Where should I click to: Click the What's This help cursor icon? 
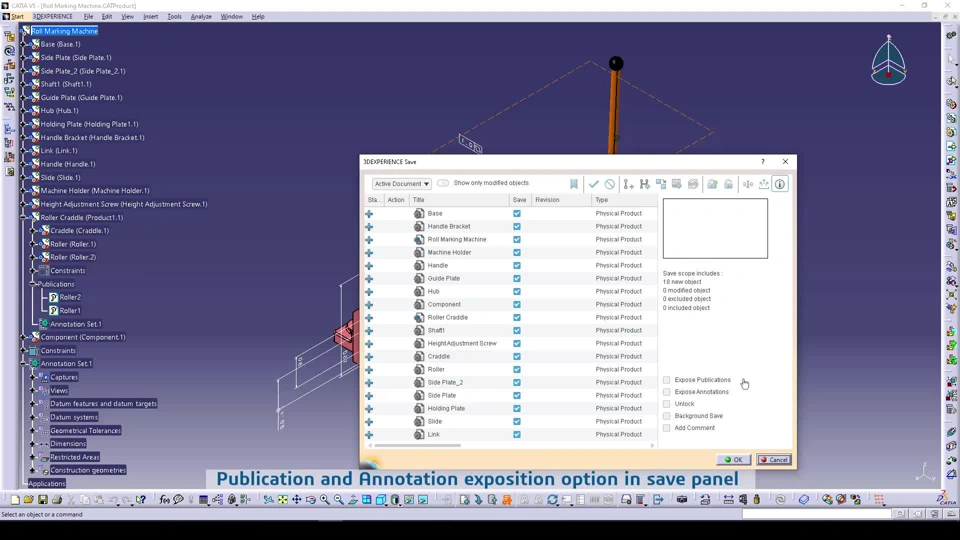click(141, 500)
